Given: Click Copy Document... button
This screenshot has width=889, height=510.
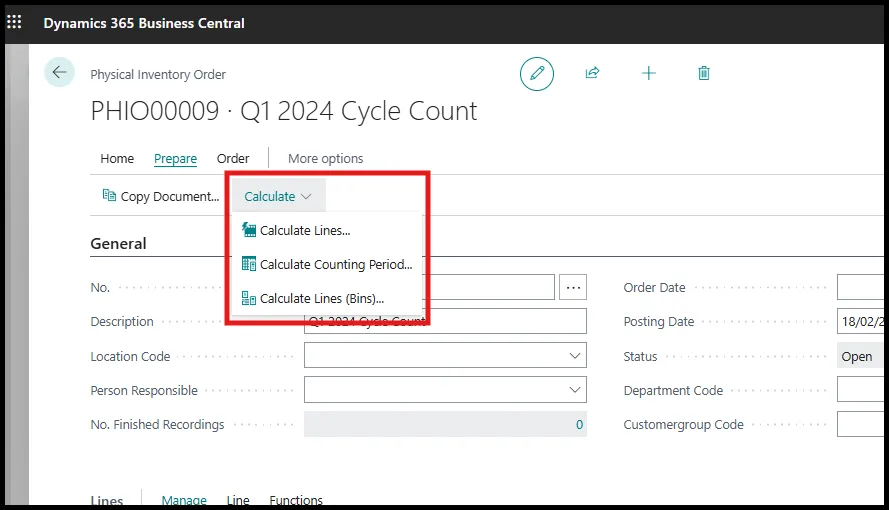Looking at the screenshot, I should click(x=161, y=196).
